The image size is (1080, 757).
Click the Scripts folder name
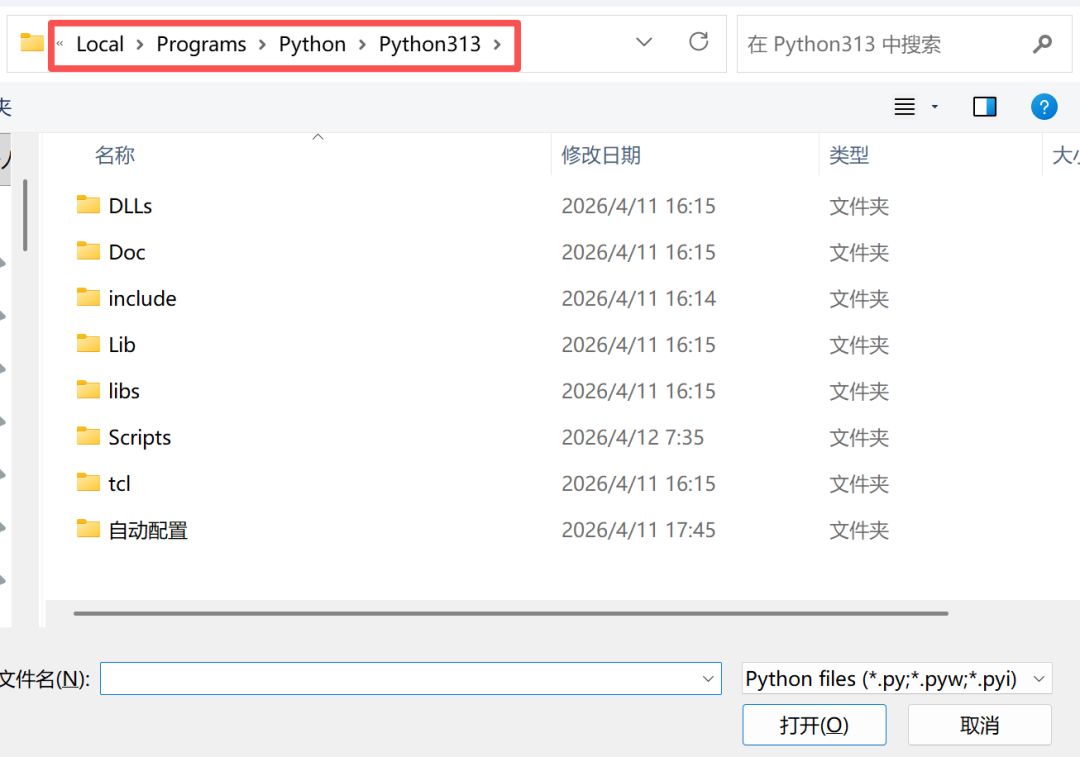pos(140,437)
